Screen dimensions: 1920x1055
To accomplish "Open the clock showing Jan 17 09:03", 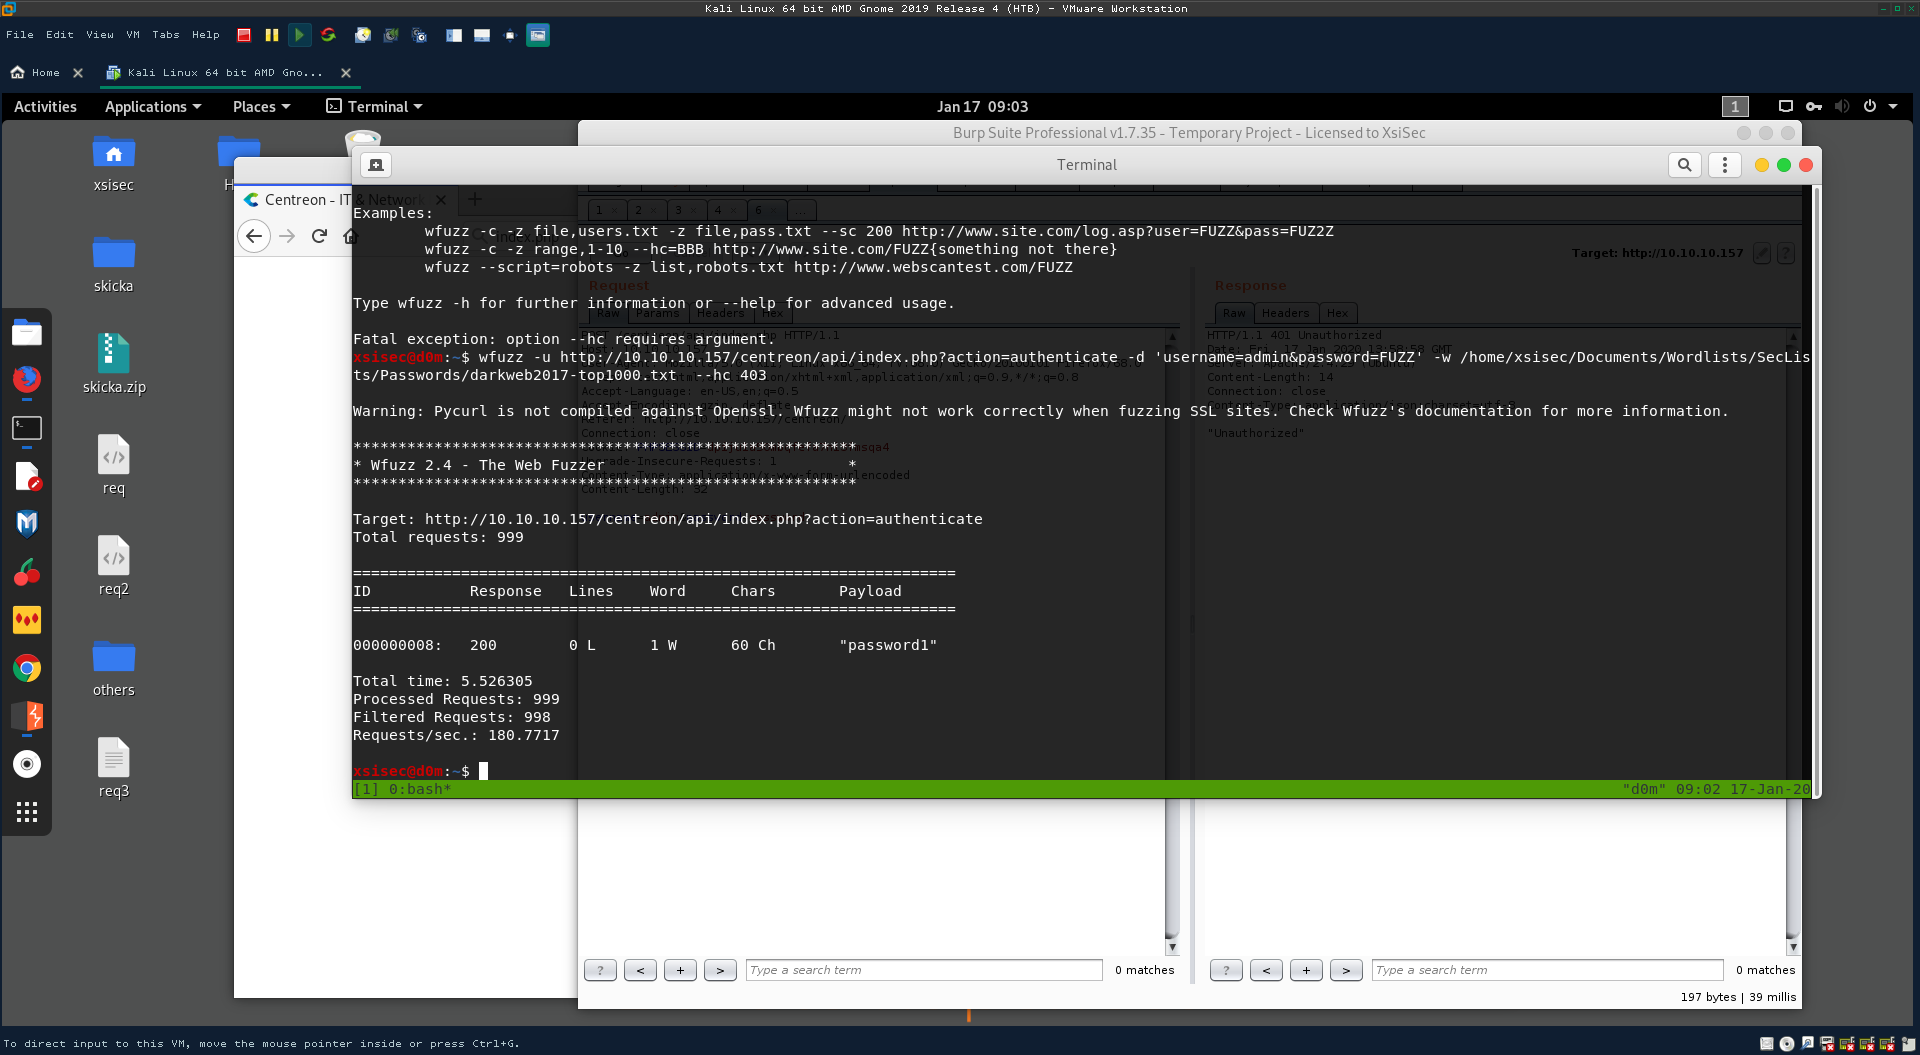I will pyautogui.click(x=982, y=107).
